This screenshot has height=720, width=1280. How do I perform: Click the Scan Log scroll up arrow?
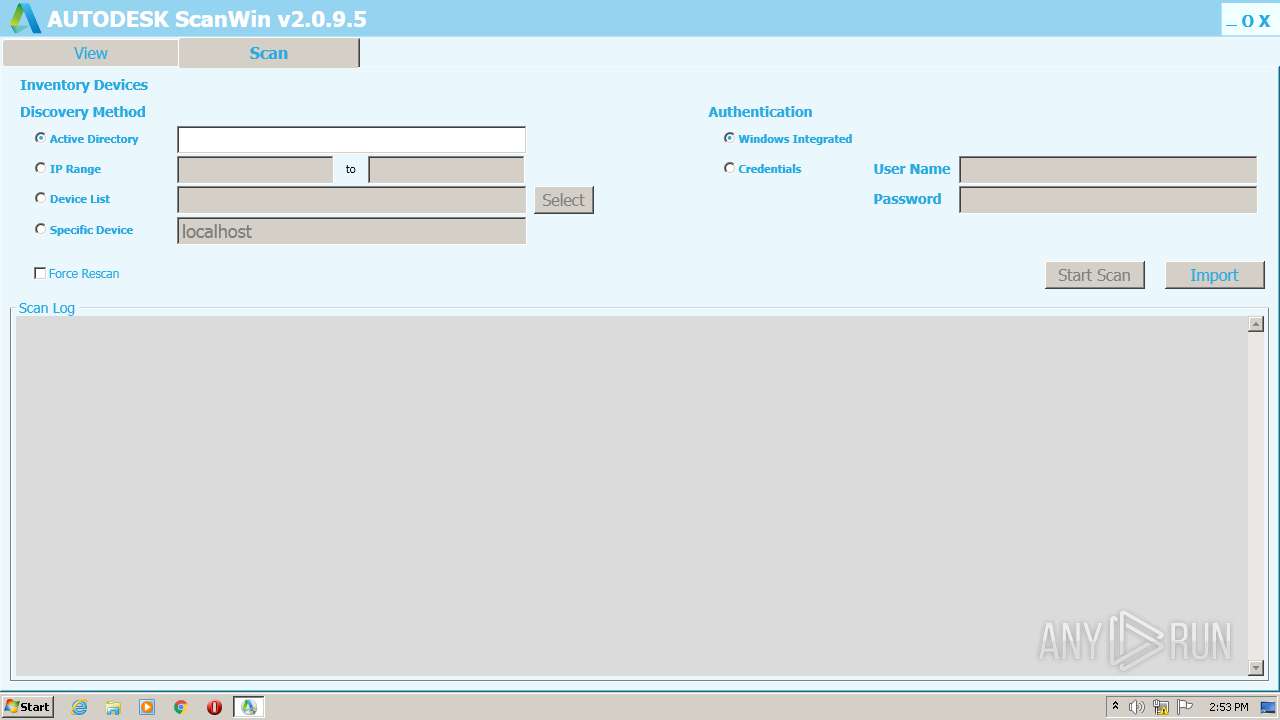point(1256,324)
